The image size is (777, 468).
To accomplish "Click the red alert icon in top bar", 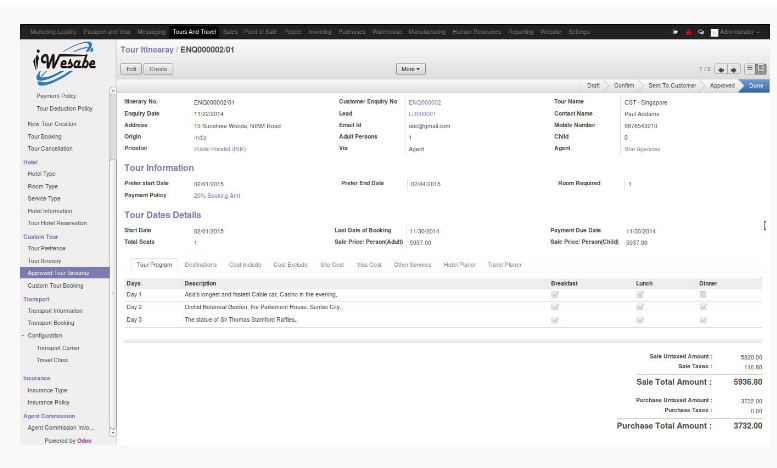I will (688, 32).
